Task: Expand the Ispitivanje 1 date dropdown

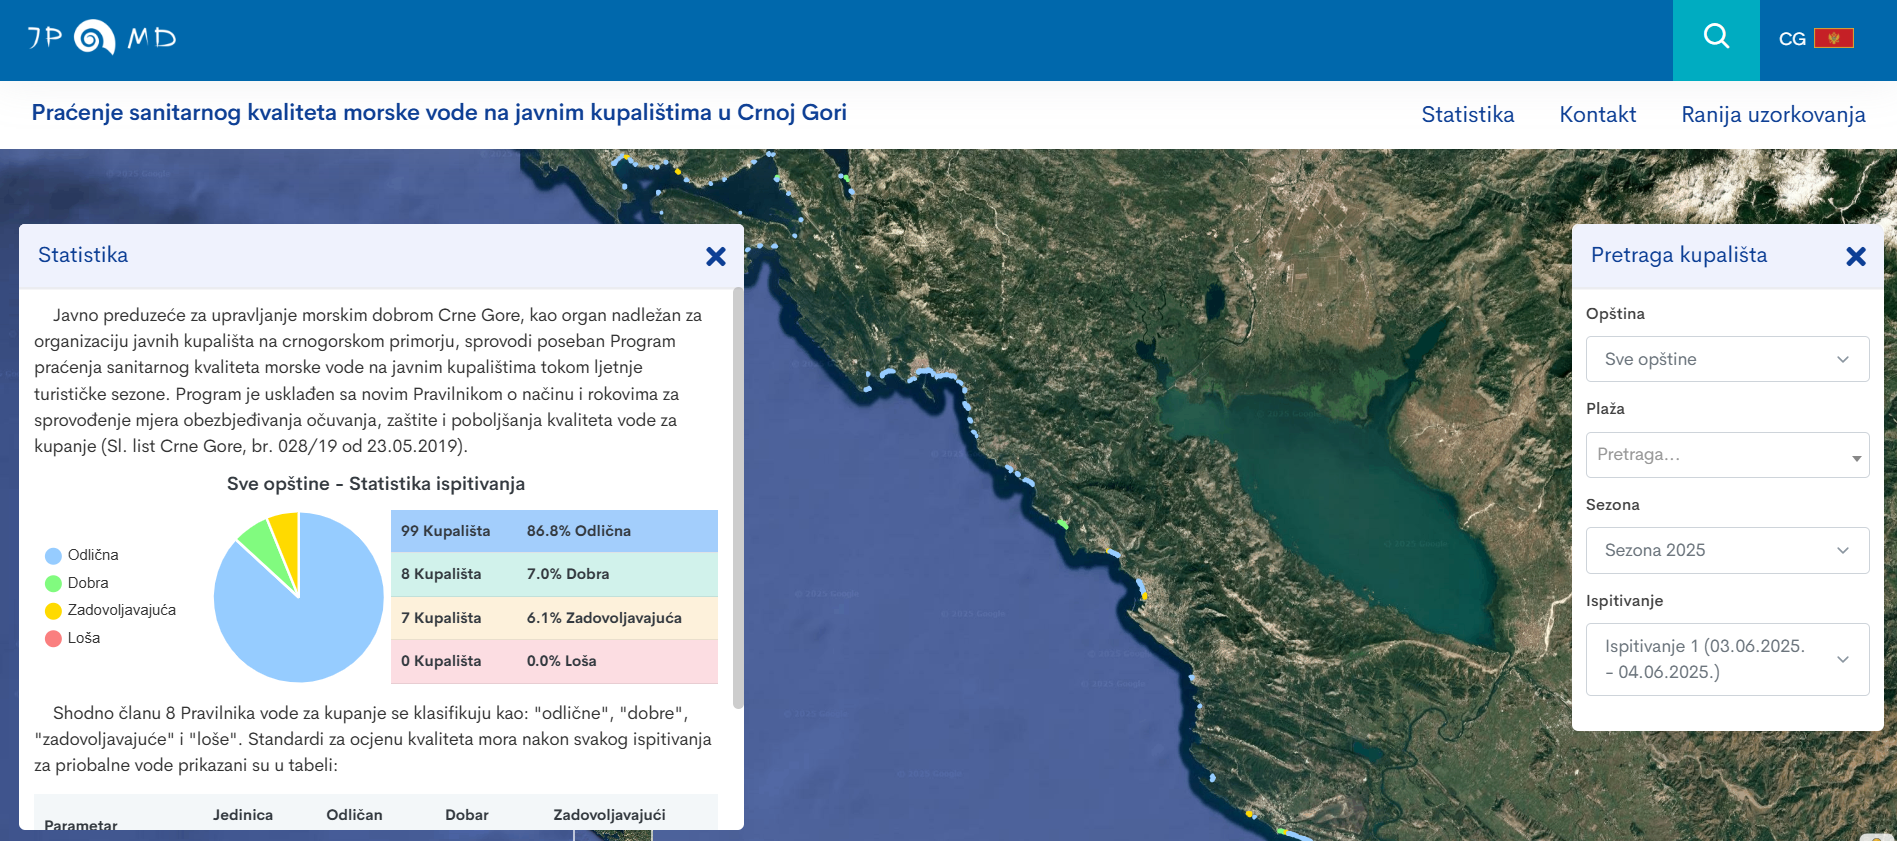Action: [x=1727, y=659]
